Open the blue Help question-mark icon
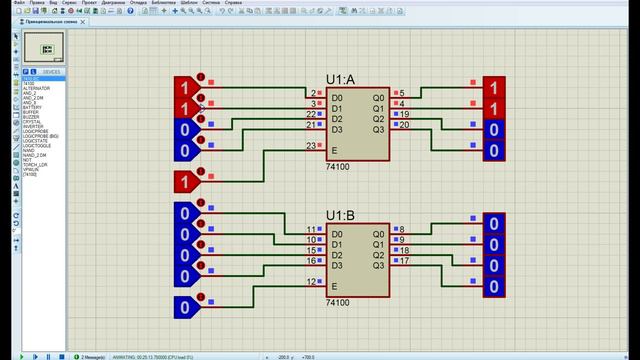Image resolution: width=640 pixels, height=360 pixels. click(x=130, y=11)
